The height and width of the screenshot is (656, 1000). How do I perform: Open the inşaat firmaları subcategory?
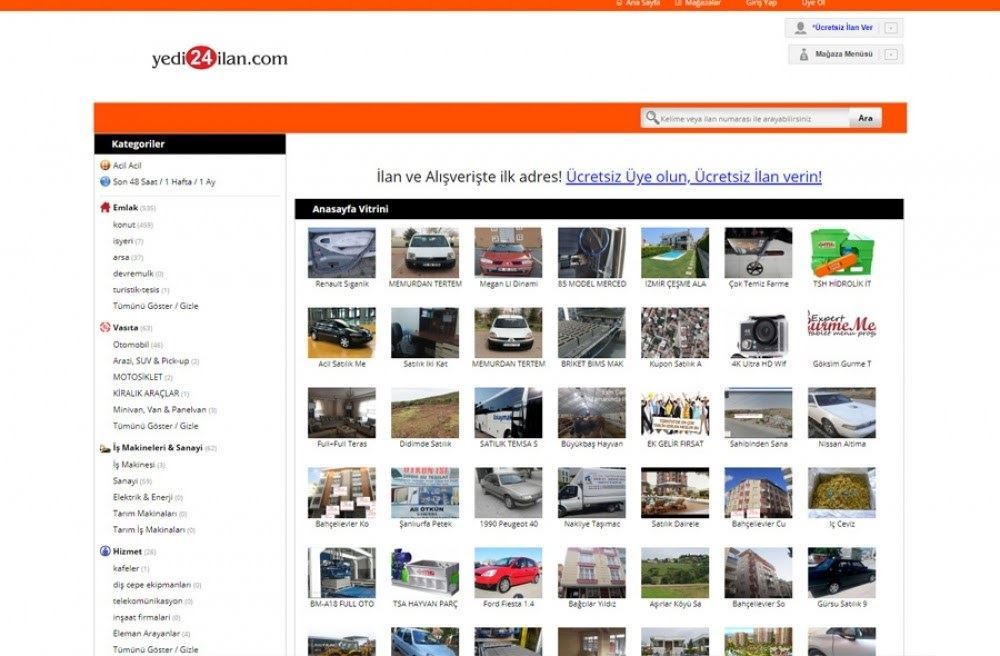142,617
